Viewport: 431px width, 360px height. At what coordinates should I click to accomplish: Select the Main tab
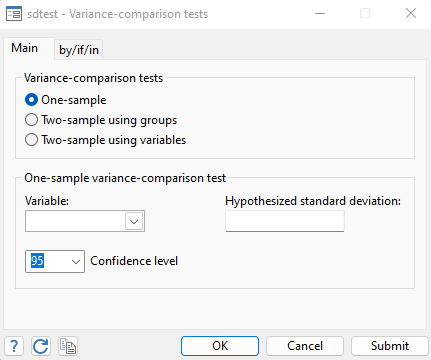click(x=25, y=48)
